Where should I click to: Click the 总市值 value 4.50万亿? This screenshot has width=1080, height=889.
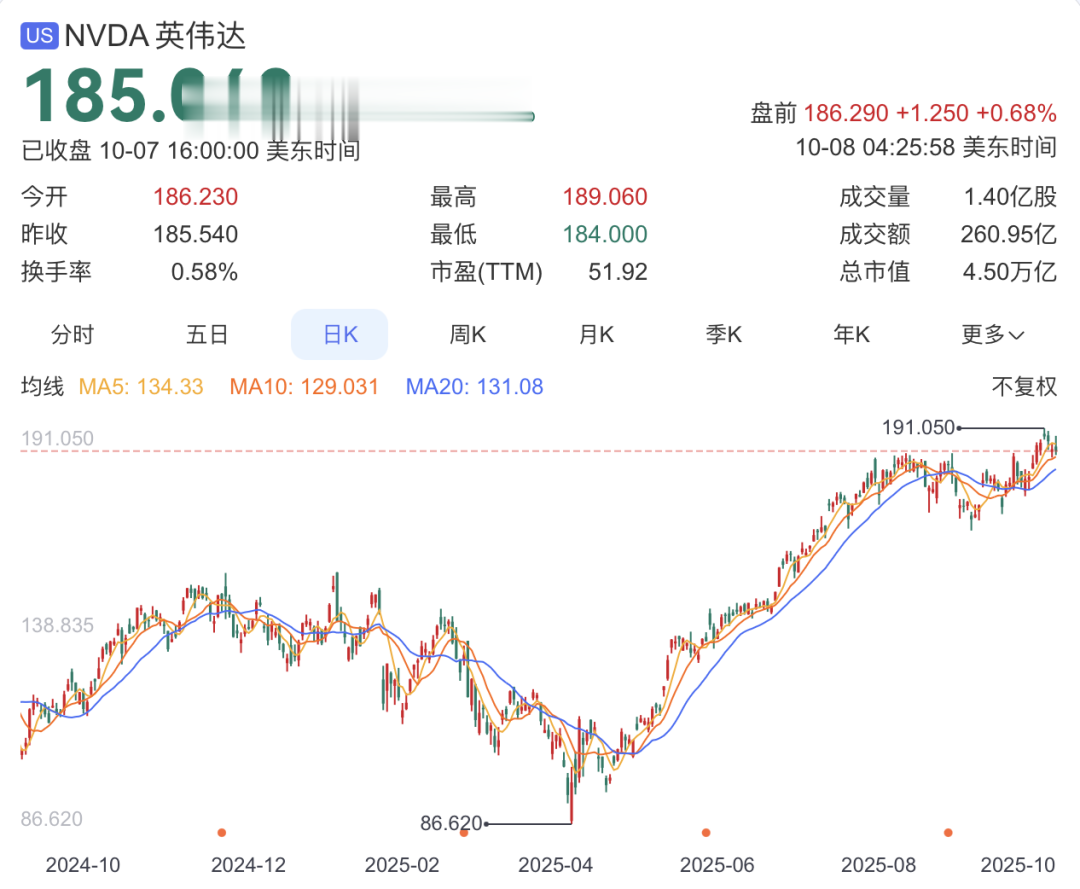point(1010,272)
